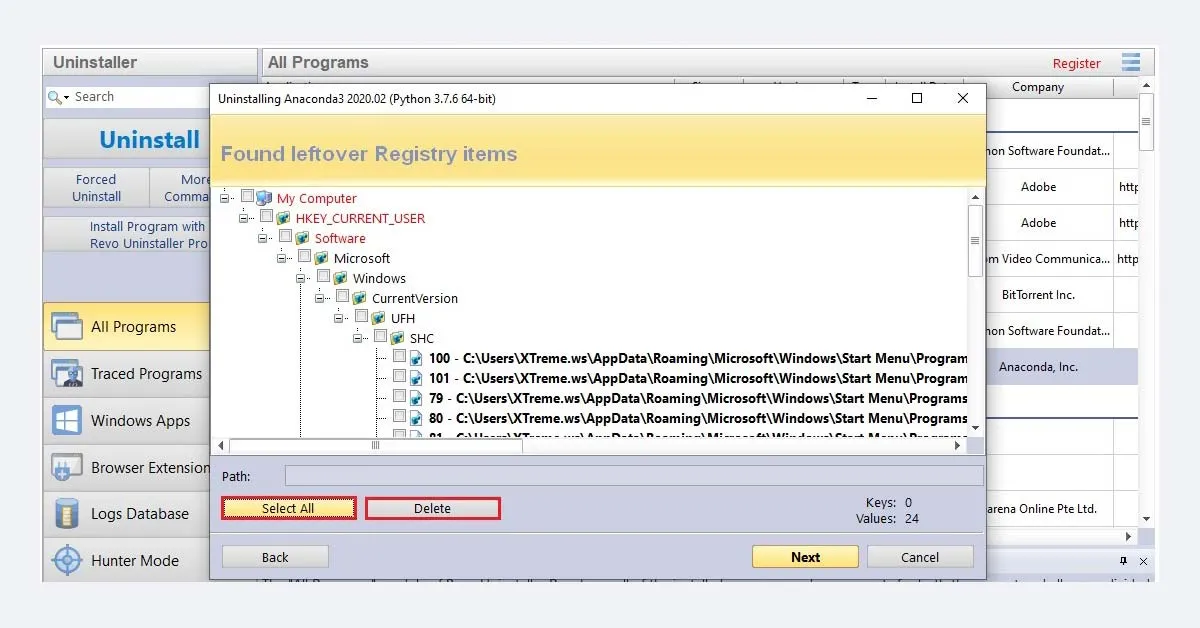Check the checkbox next to entry 100

click(x=399, y=358)
